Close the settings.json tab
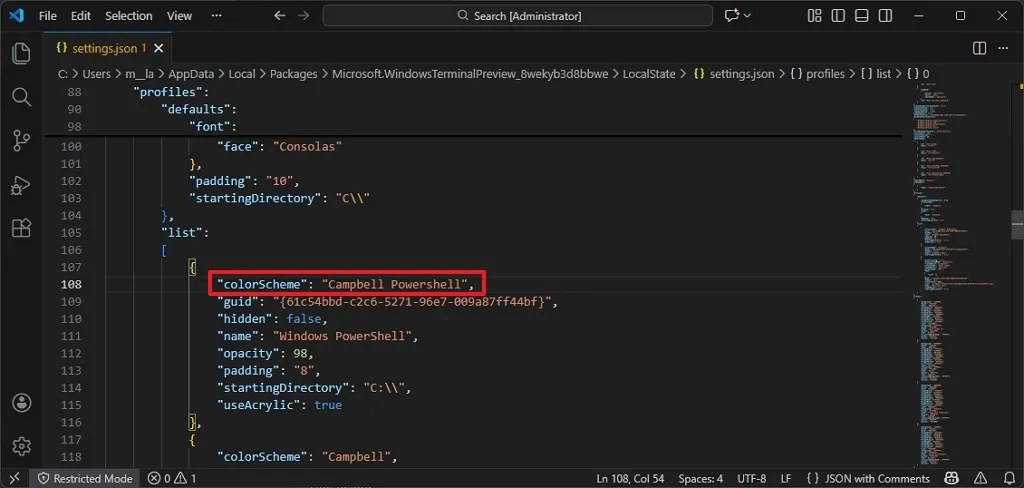Screen dimensions: 1024x488 click(x=159, y=48)
